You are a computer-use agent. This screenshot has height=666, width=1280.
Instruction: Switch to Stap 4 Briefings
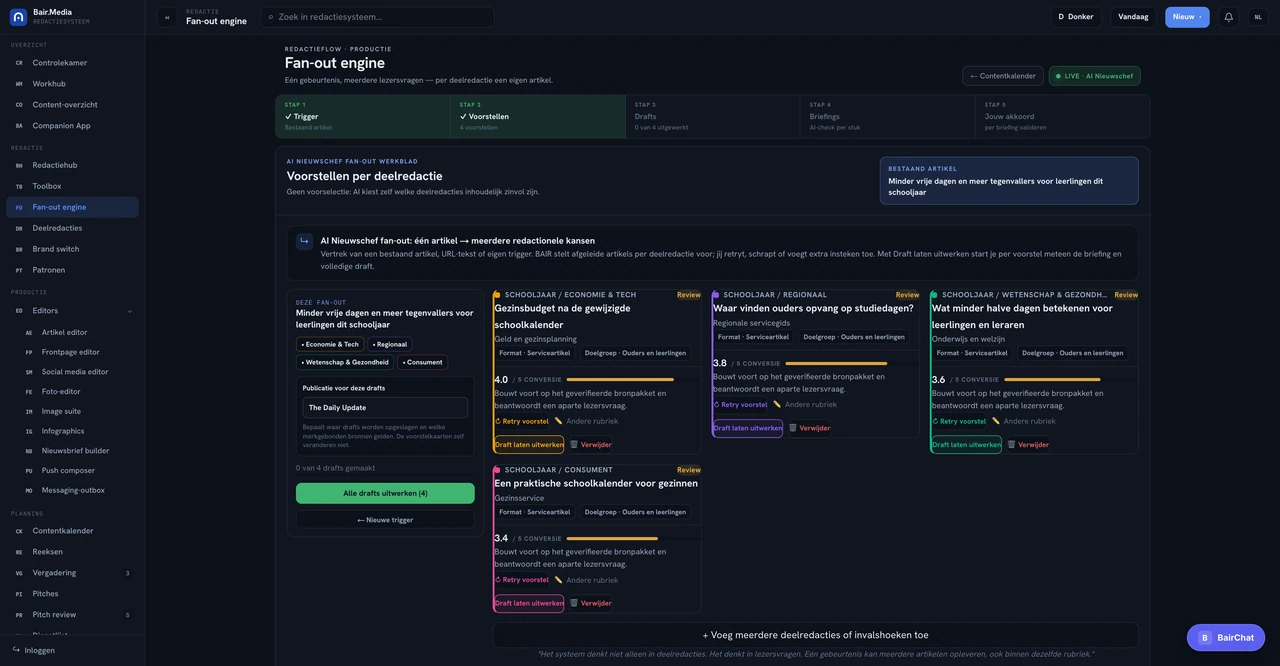887,116
